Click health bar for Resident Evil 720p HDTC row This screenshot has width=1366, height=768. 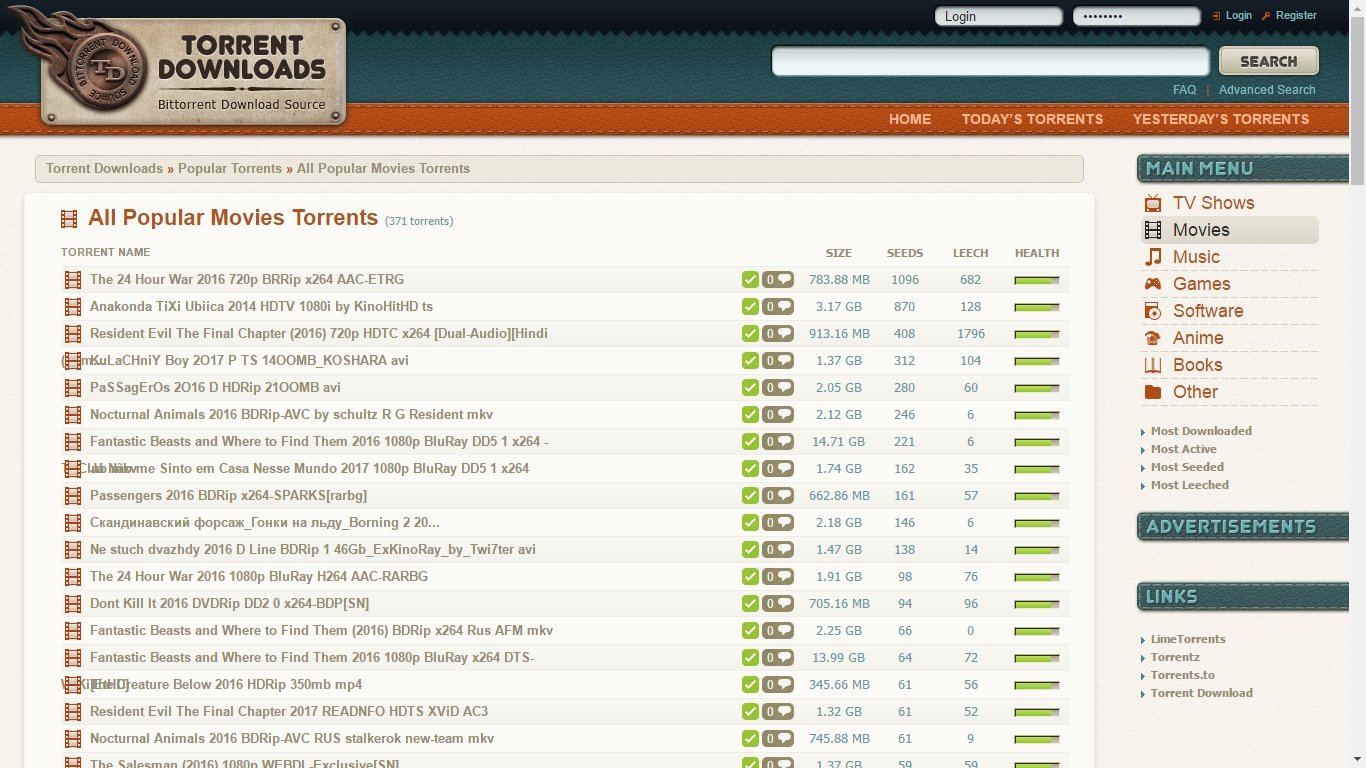tap(1037, 335)
